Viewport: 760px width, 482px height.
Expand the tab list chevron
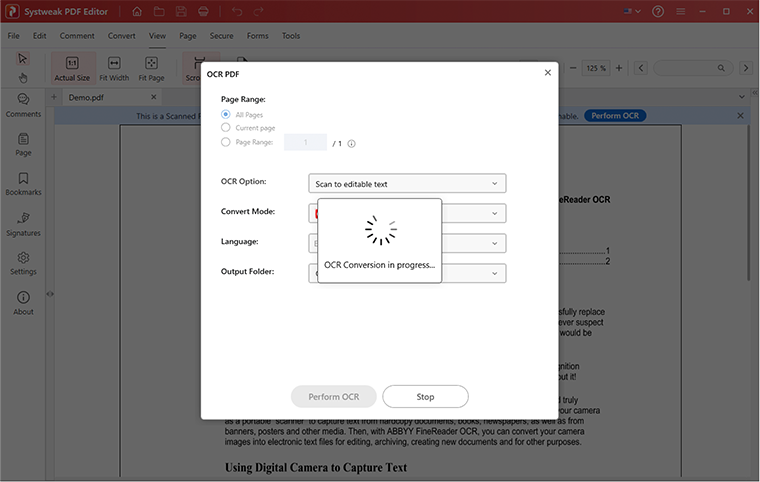[x=742, y=97]
